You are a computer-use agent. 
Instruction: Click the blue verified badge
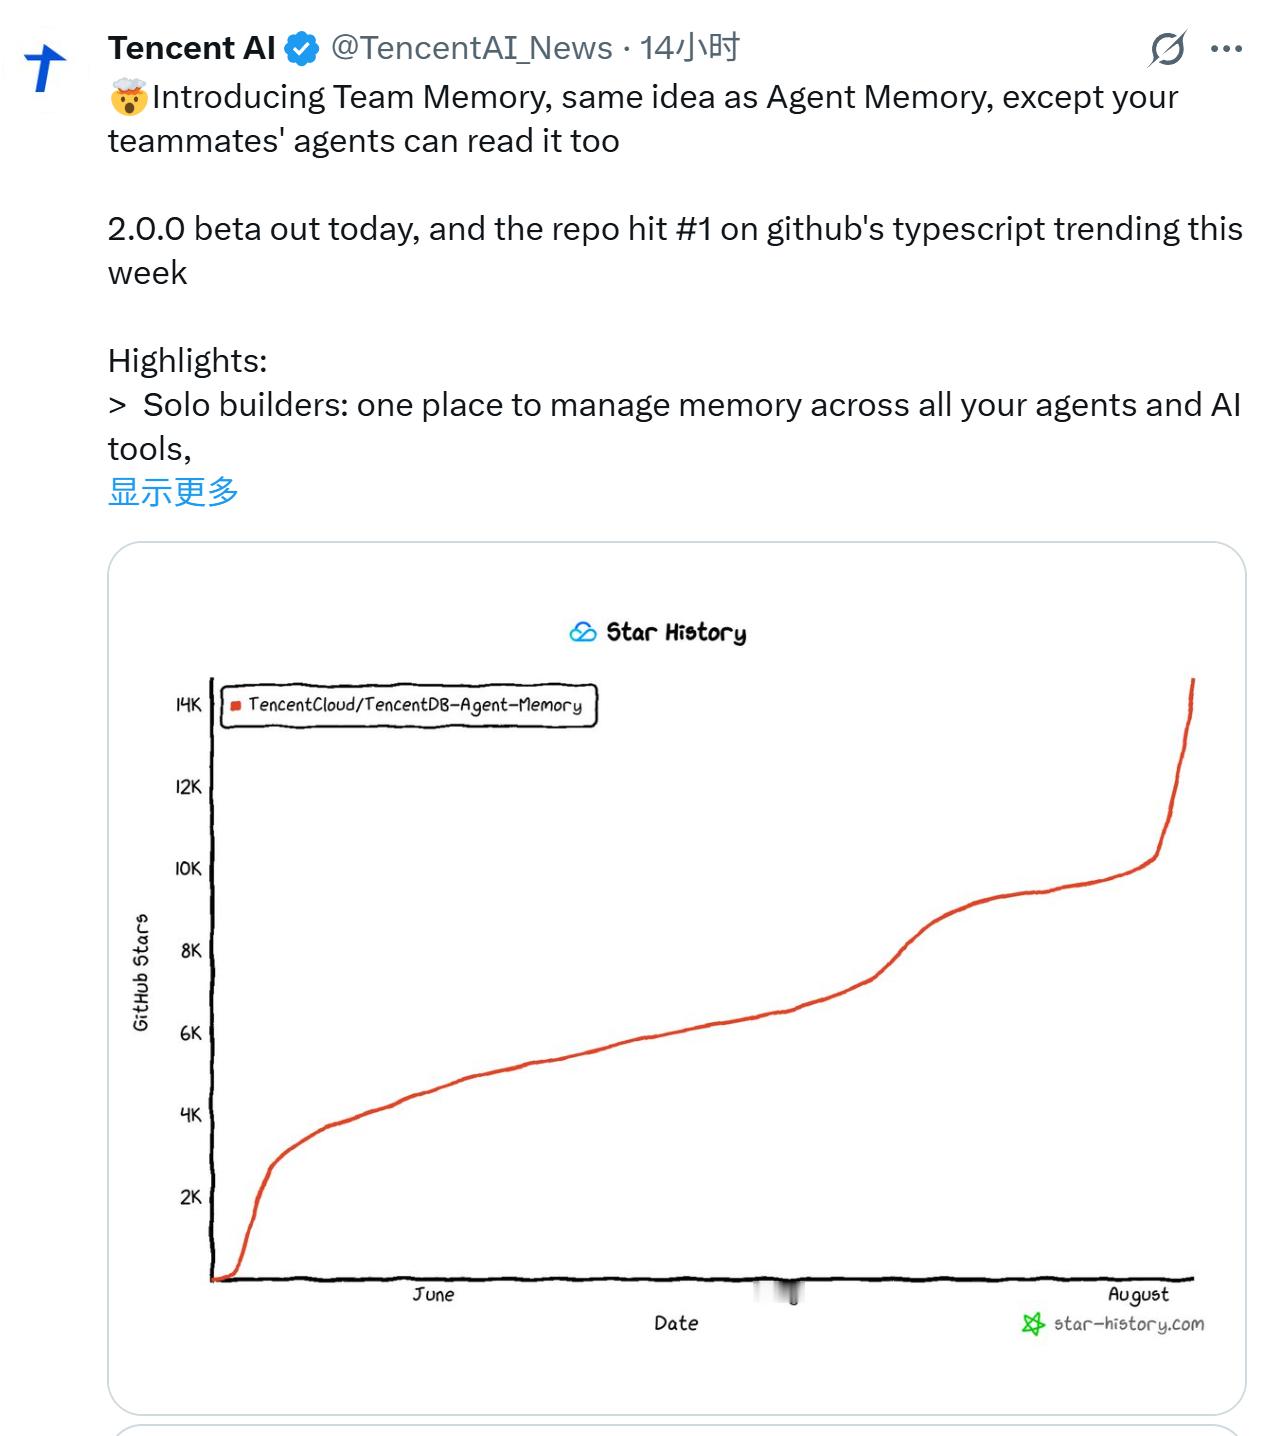(302, 48)
